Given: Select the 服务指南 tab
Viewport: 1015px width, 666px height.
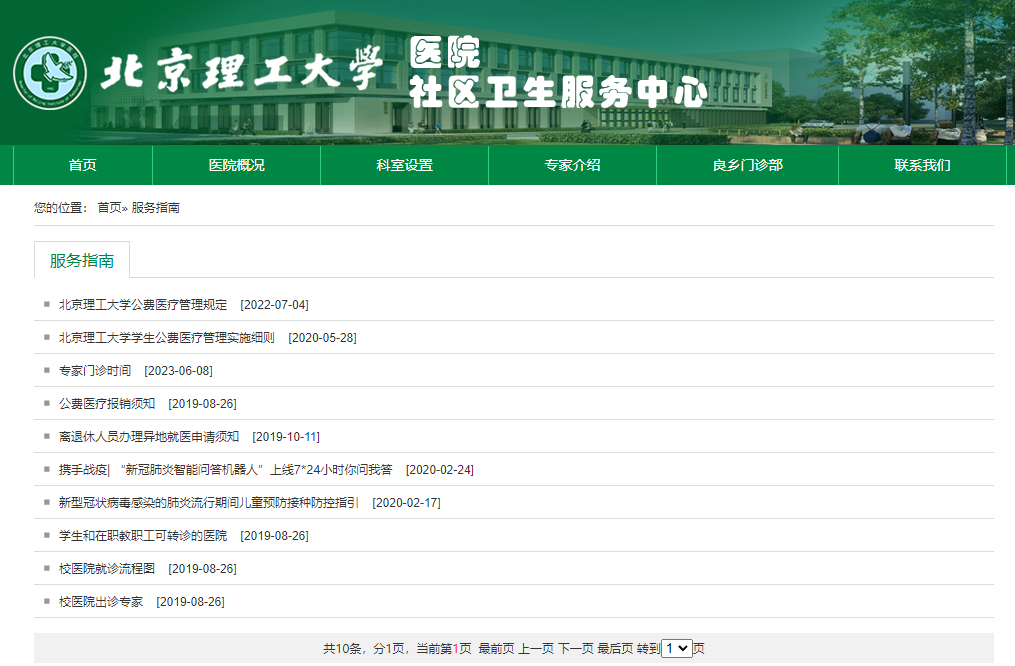Looking at the screenshot, I should (x=82, y=261).
